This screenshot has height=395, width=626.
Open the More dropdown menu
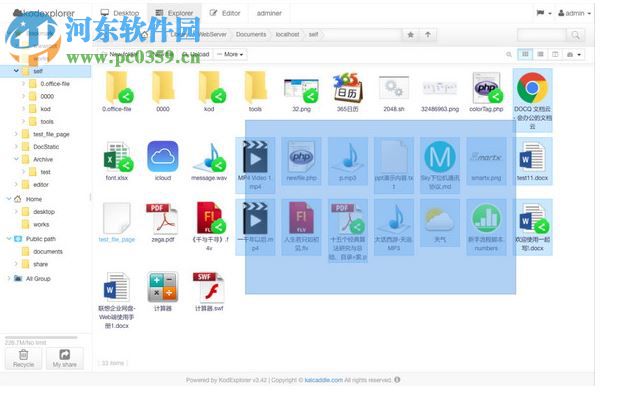[x=230, y=54]
